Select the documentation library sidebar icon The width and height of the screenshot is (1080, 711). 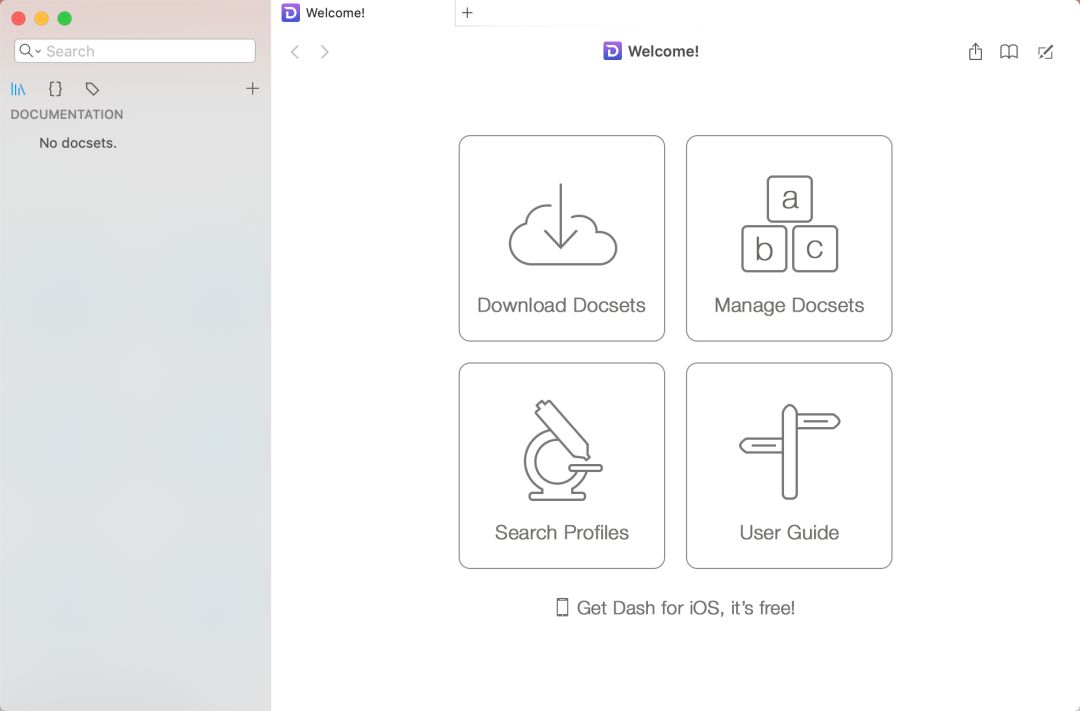click(19, 89)
